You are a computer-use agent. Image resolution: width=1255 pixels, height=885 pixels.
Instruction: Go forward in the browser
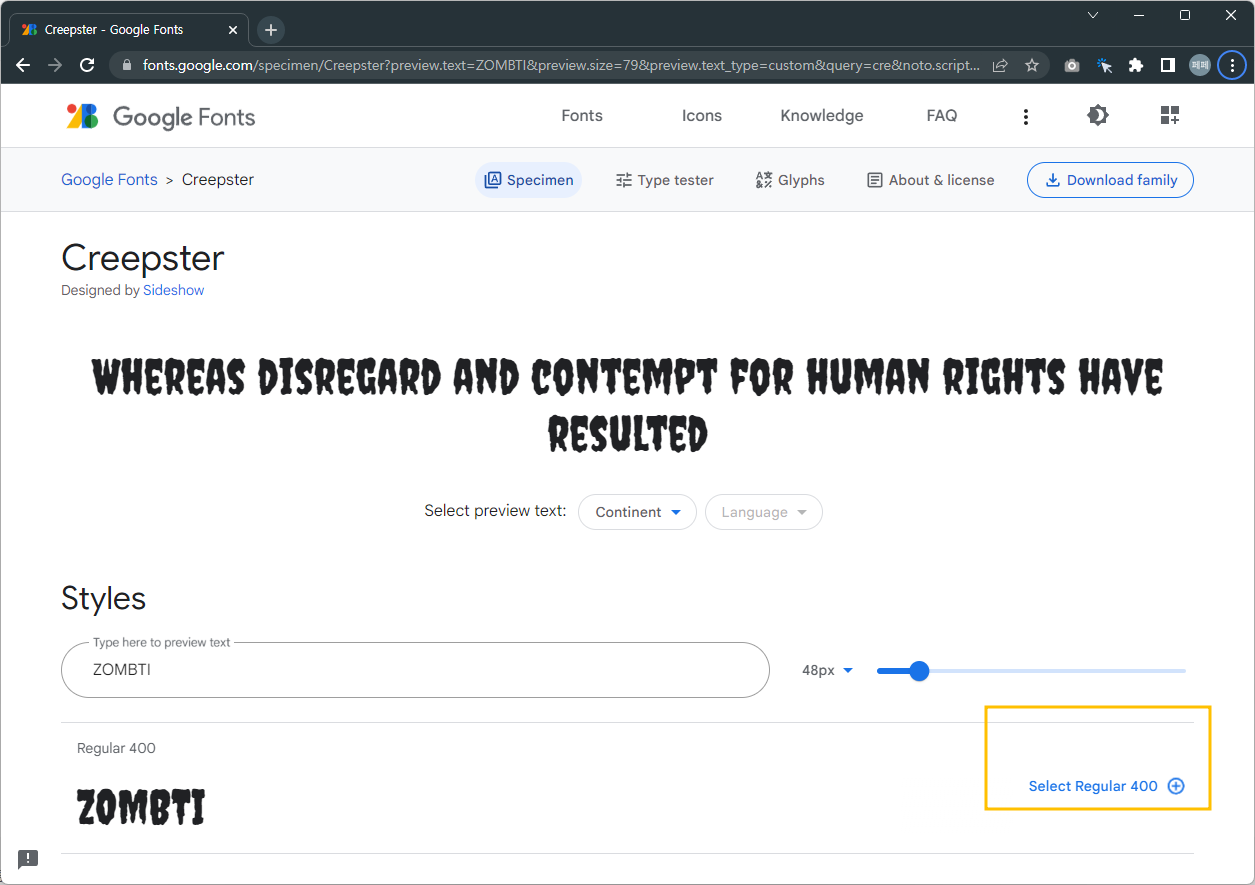55,65
